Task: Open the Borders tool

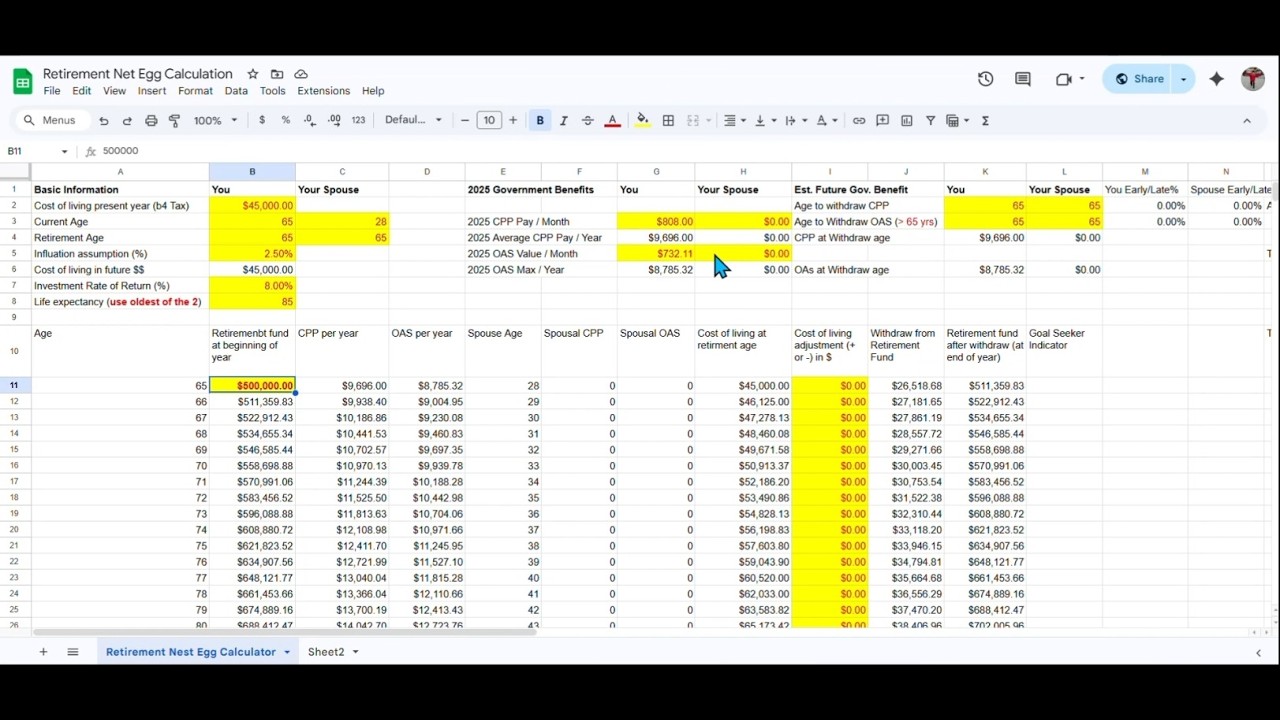Action: coord(668,121)
